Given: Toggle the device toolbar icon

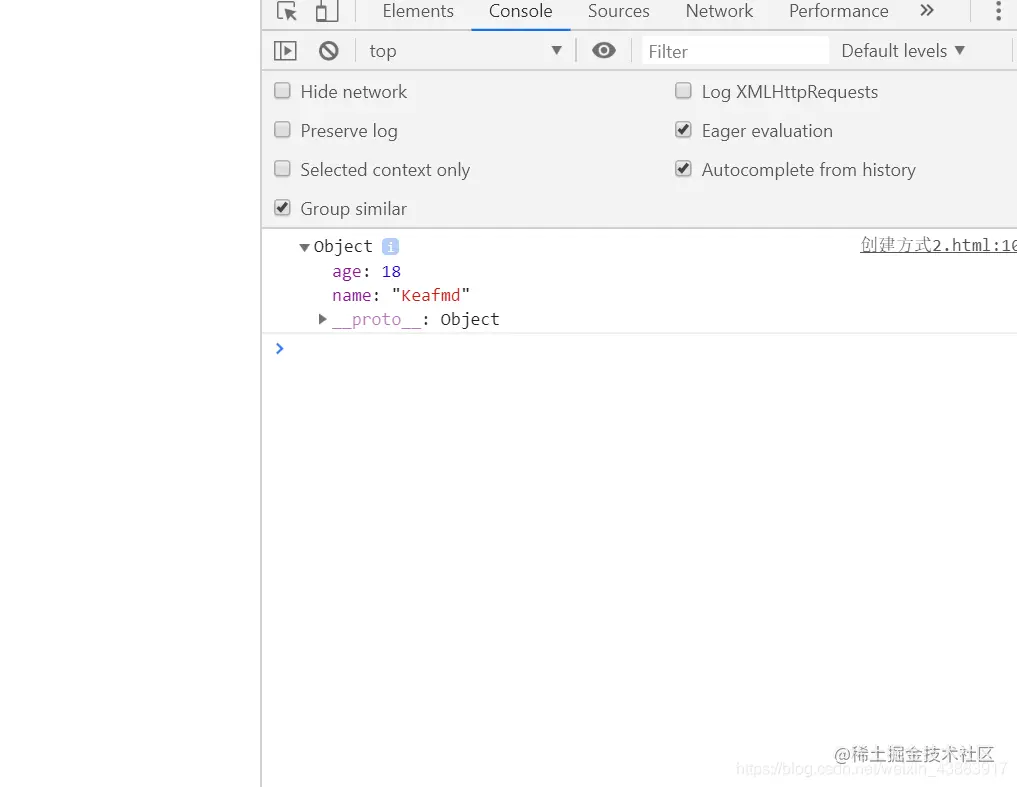Looking at the screenshot, I should (327, 11).
